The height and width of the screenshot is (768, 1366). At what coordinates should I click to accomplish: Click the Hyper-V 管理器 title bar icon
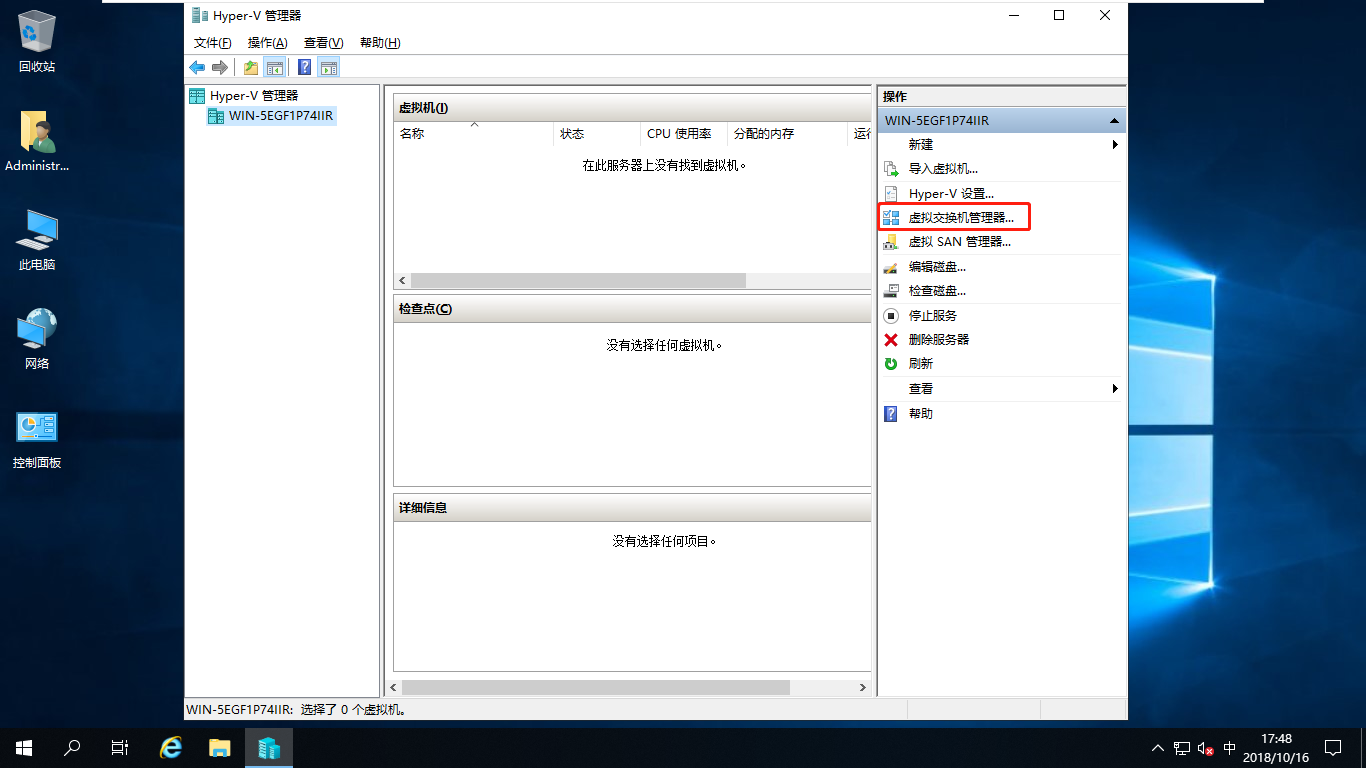coord(200,15)
